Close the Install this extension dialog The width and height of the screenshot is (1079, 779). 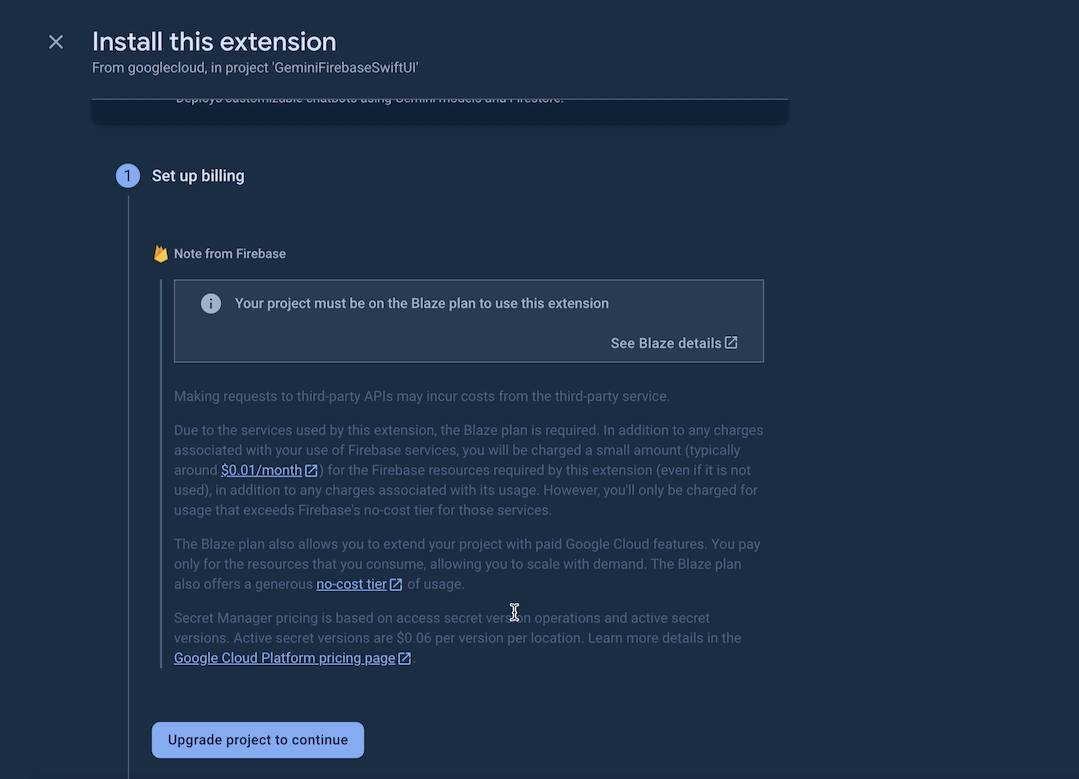point(56,42)
